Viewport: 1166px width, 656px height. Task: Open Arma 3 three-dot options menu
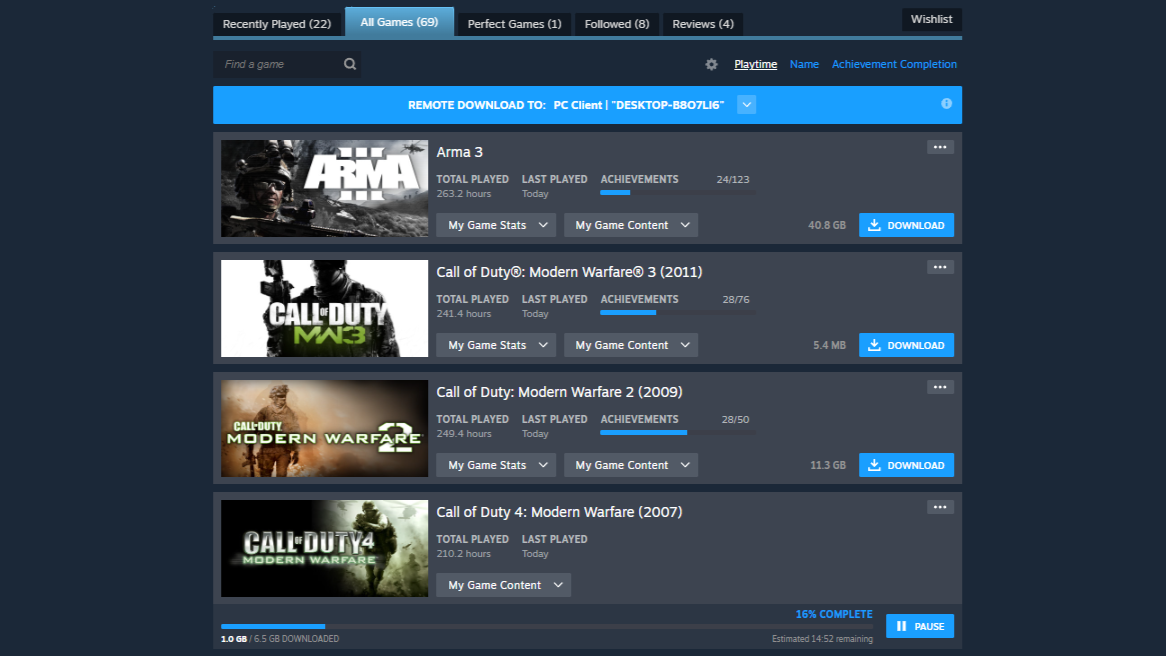coord(940,147)
